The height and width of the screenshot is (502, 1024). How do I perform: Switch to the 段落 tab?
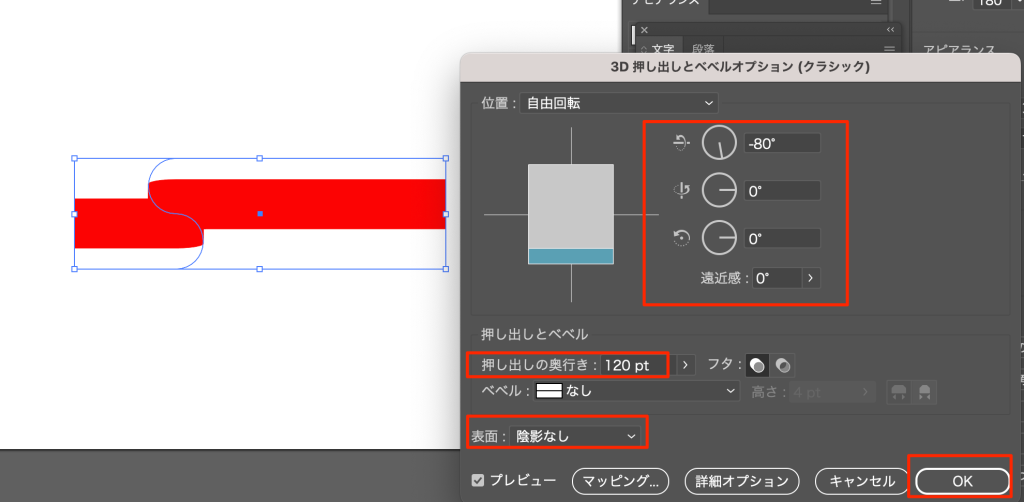coord(702,48)
